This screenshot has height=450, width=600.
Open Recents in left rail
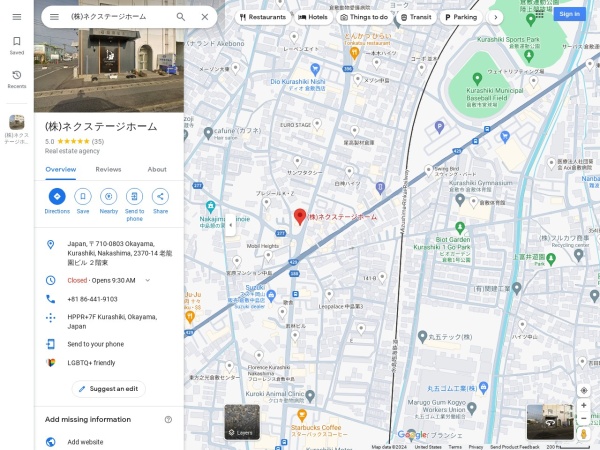pyautogui.click(x=17, y=79)
